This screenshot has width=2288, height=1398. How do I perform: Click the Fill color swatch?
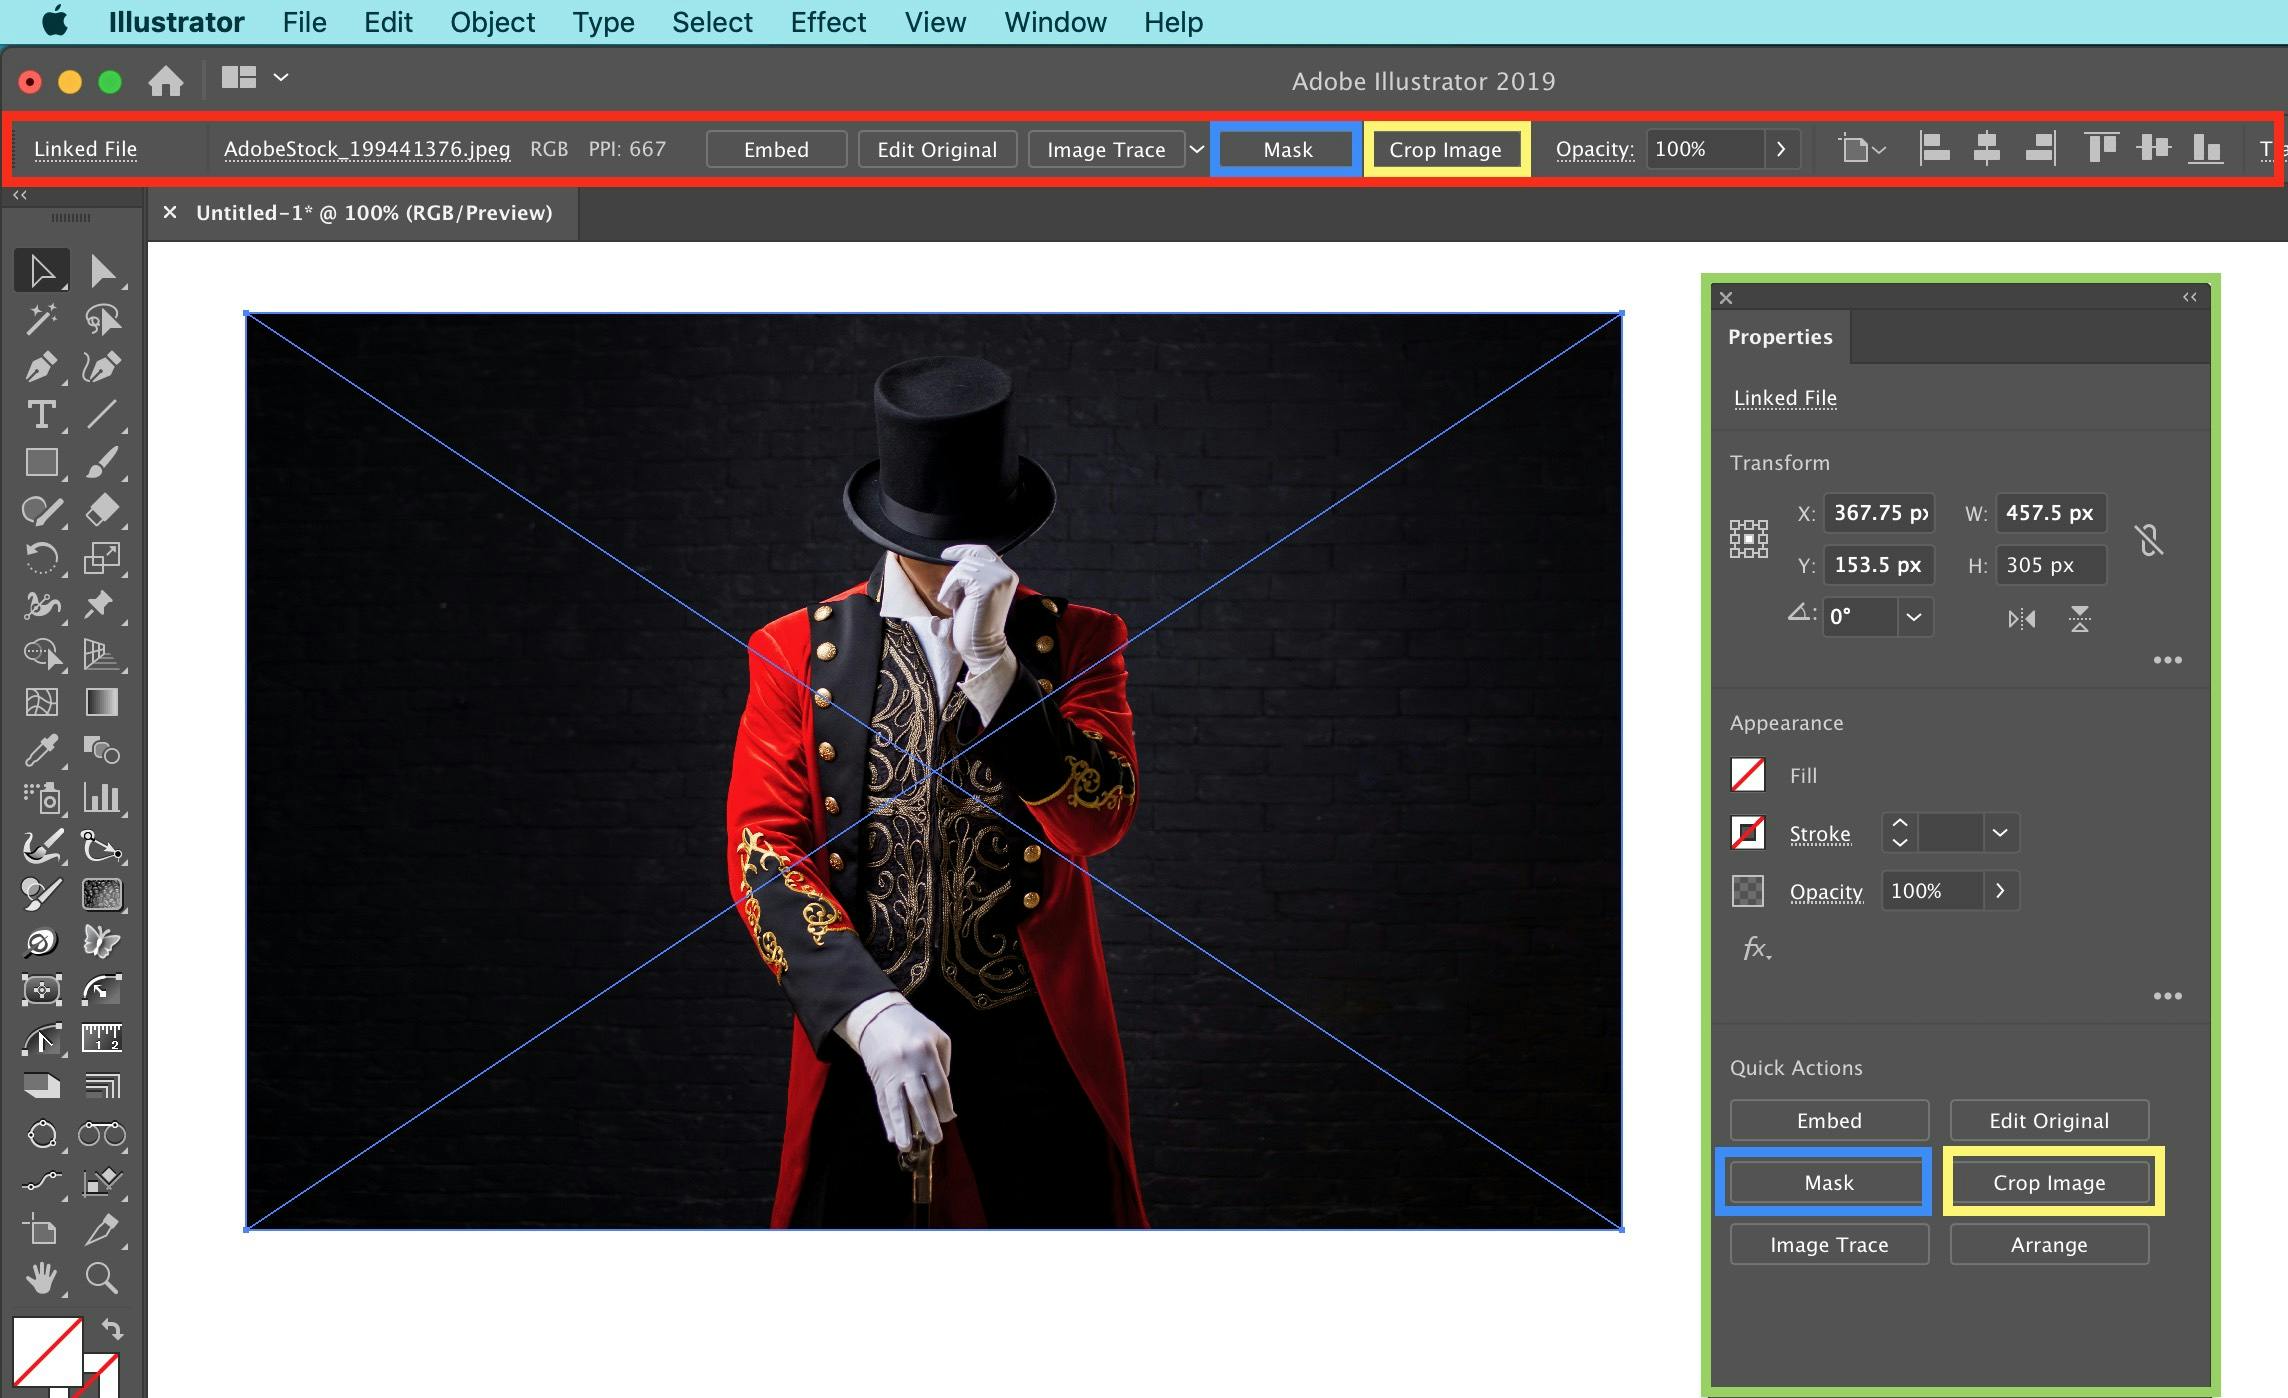coord(1748,774)
